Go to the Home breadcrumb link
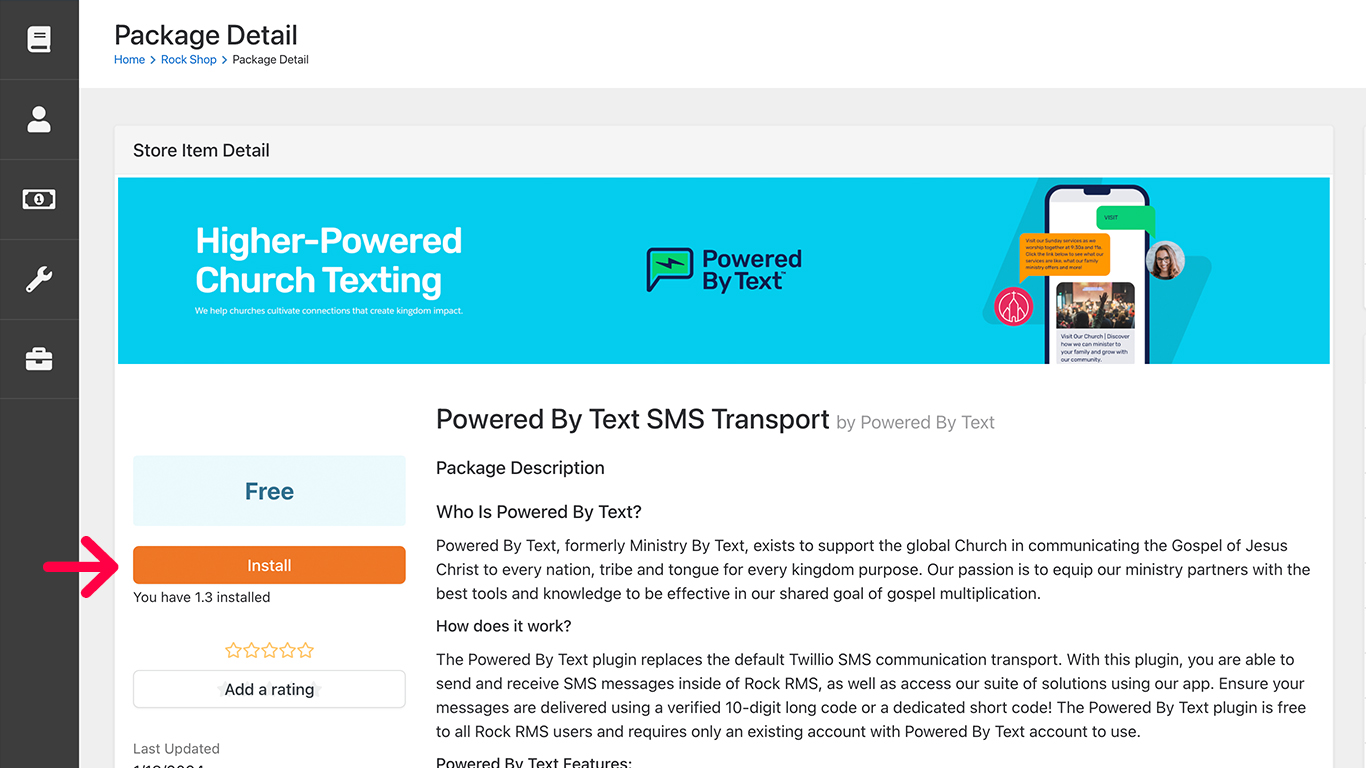This screenshot has width=1366, height=768. tap(129, 60)
